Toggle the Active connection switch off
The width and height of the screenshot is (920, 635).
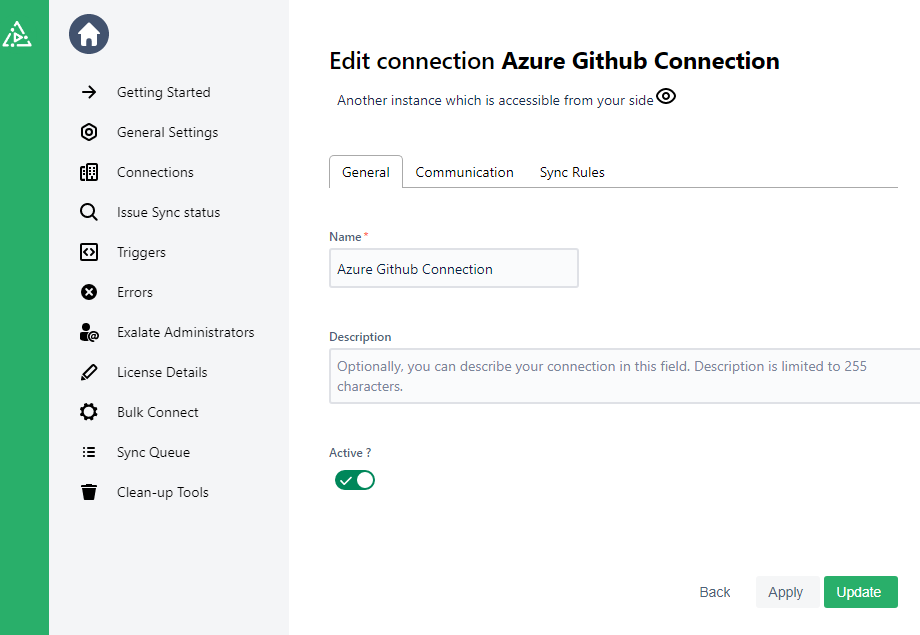tap(355, 480)
